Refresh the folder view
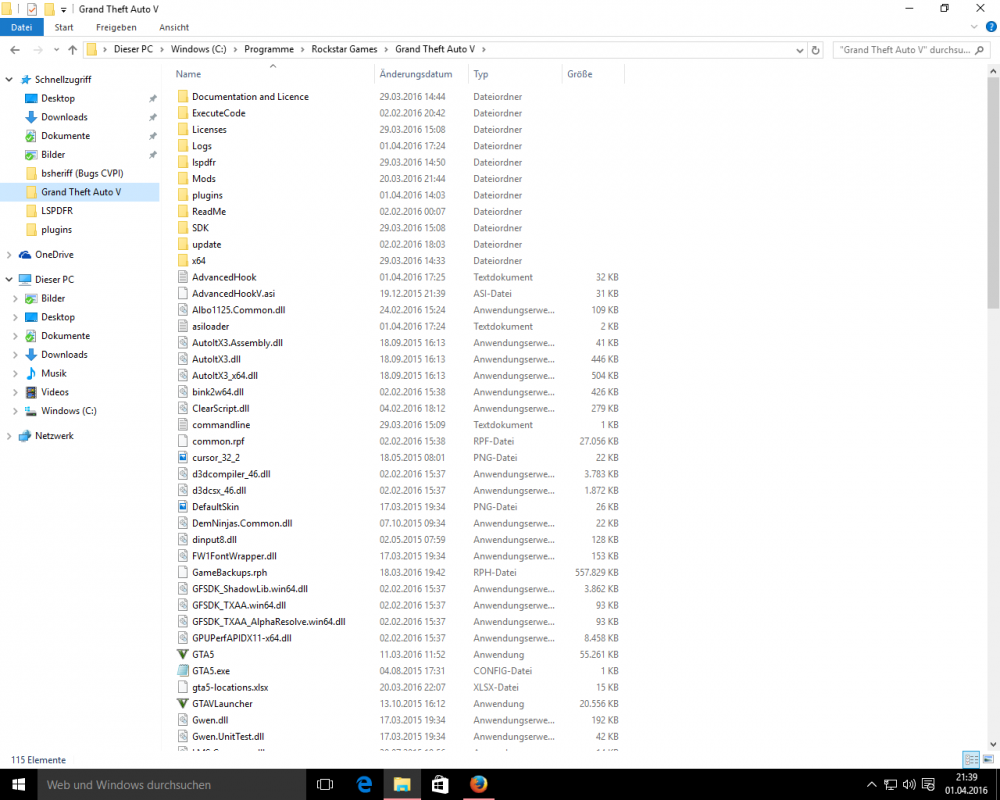Screen dimensions: 1000x800 coord(815,50)
